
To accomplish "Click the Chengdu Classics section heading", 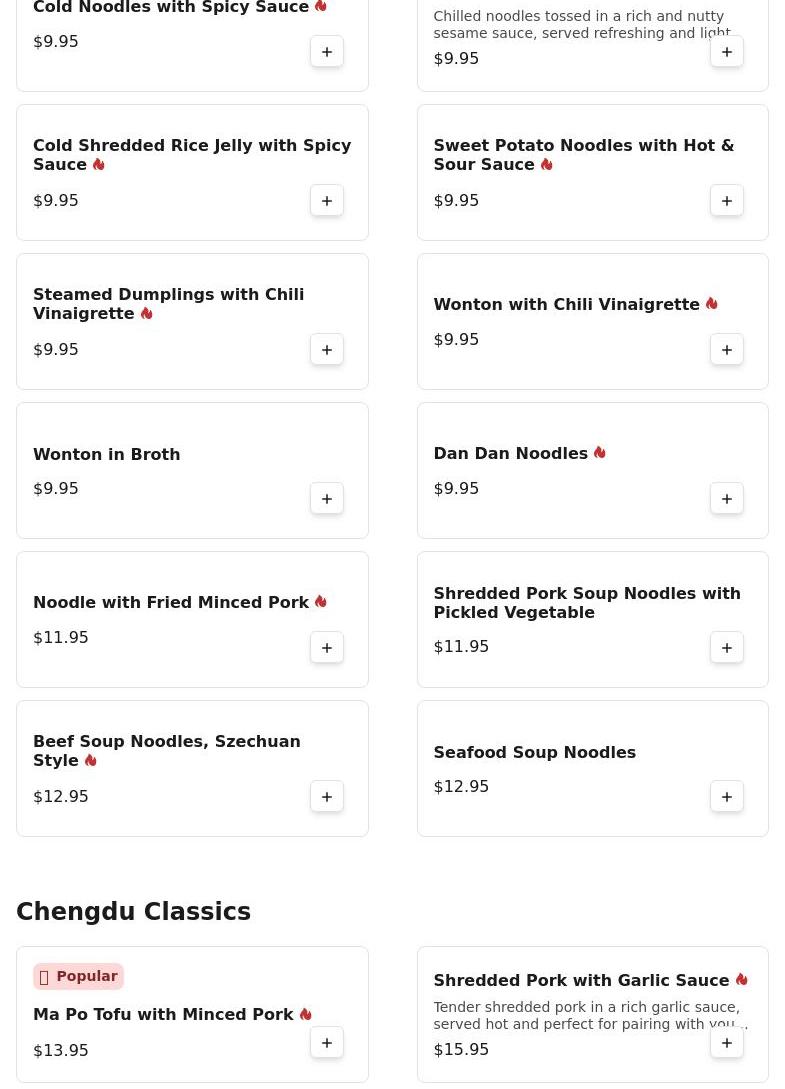I will (133, 912).
